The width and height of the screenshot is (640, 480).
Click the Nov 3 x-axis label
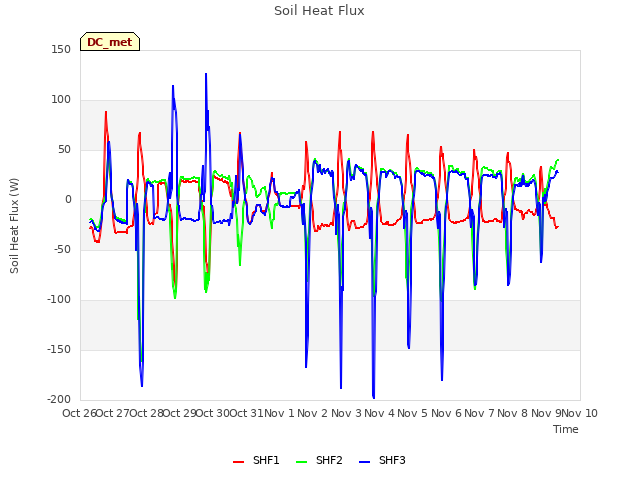(x=346, y=413)
